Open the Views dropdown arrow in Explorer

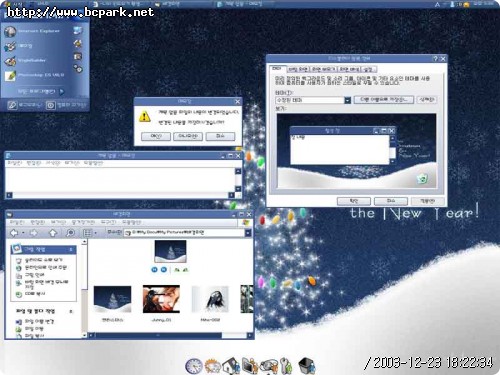96,233
